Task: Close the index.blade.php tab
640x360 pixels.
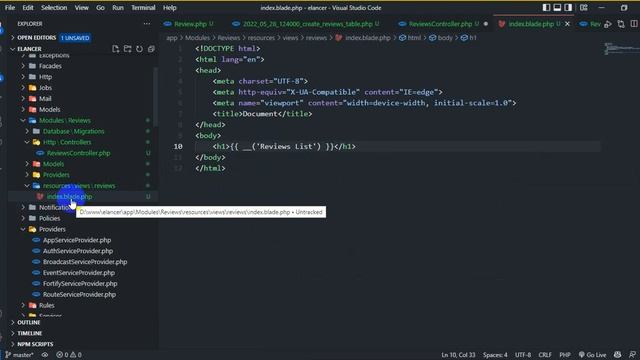Action: (567, 24)
